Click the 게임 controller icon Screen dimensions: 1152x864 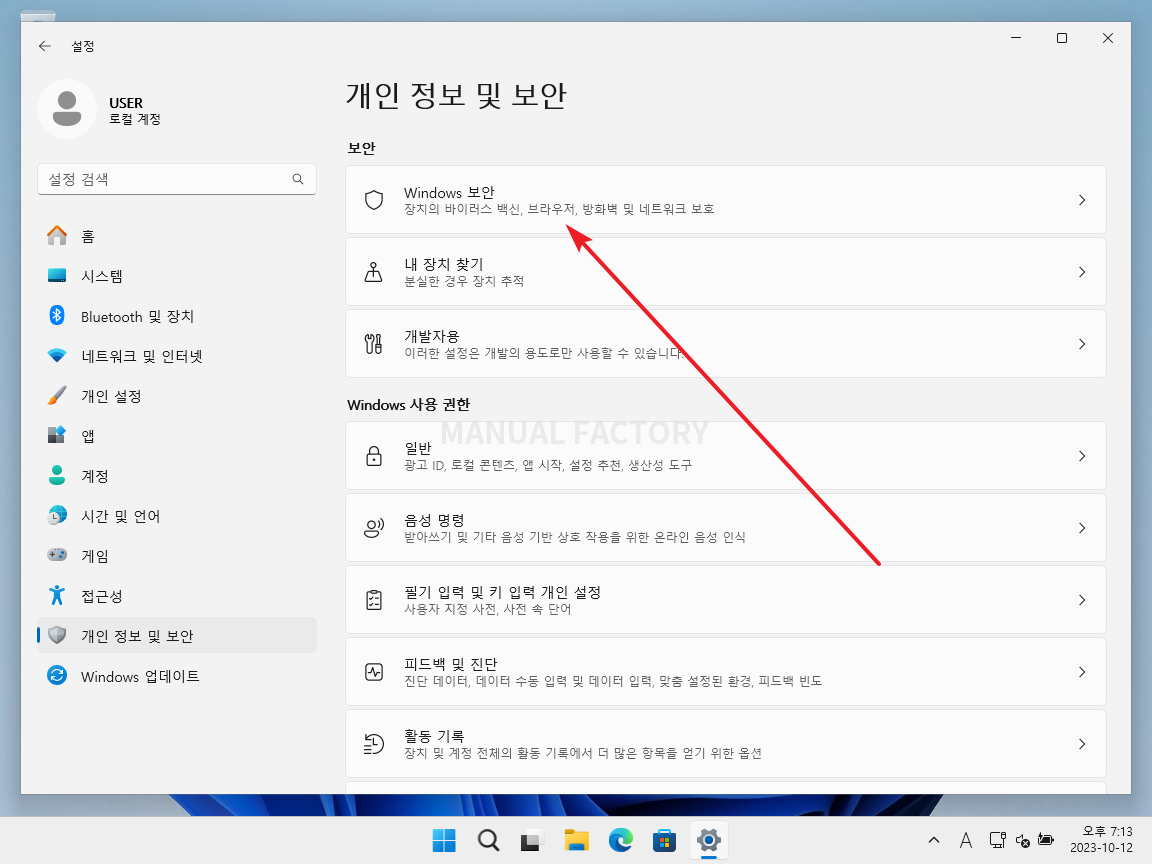coord(57,555)
